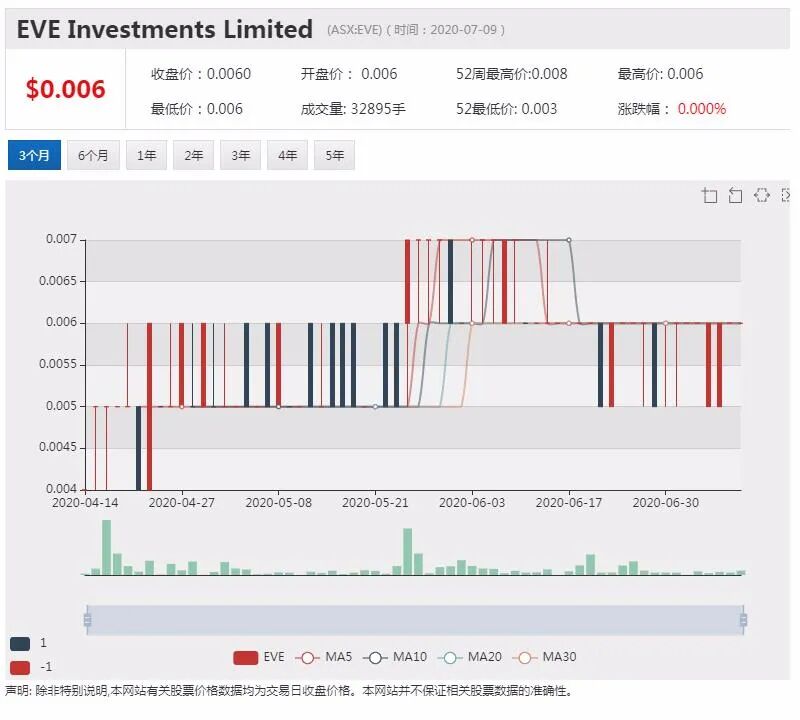The width and height of the screenshot is (800, 720).
Task: Click the 2020-05-21 x-axis date label
Action: pyautogui.click(x=375, y=503)
